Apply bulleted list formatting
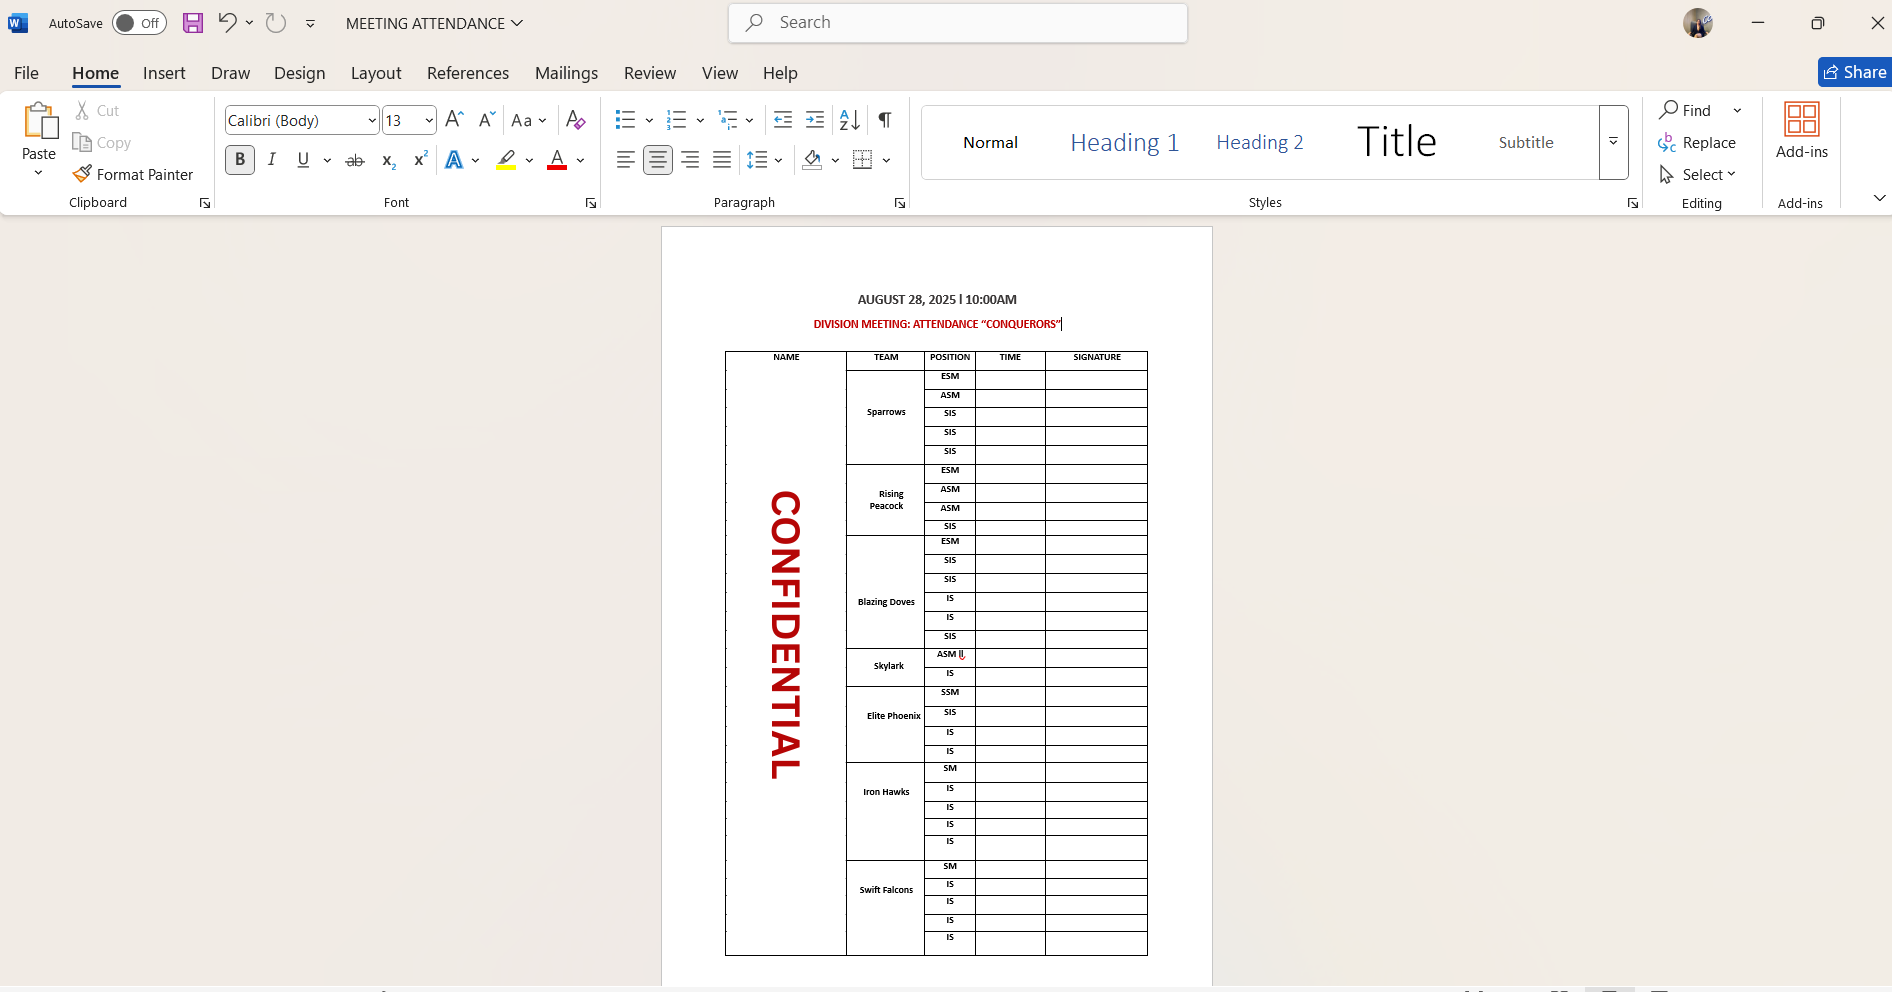This screenshot has width=1892, height=992. [625, 120]
